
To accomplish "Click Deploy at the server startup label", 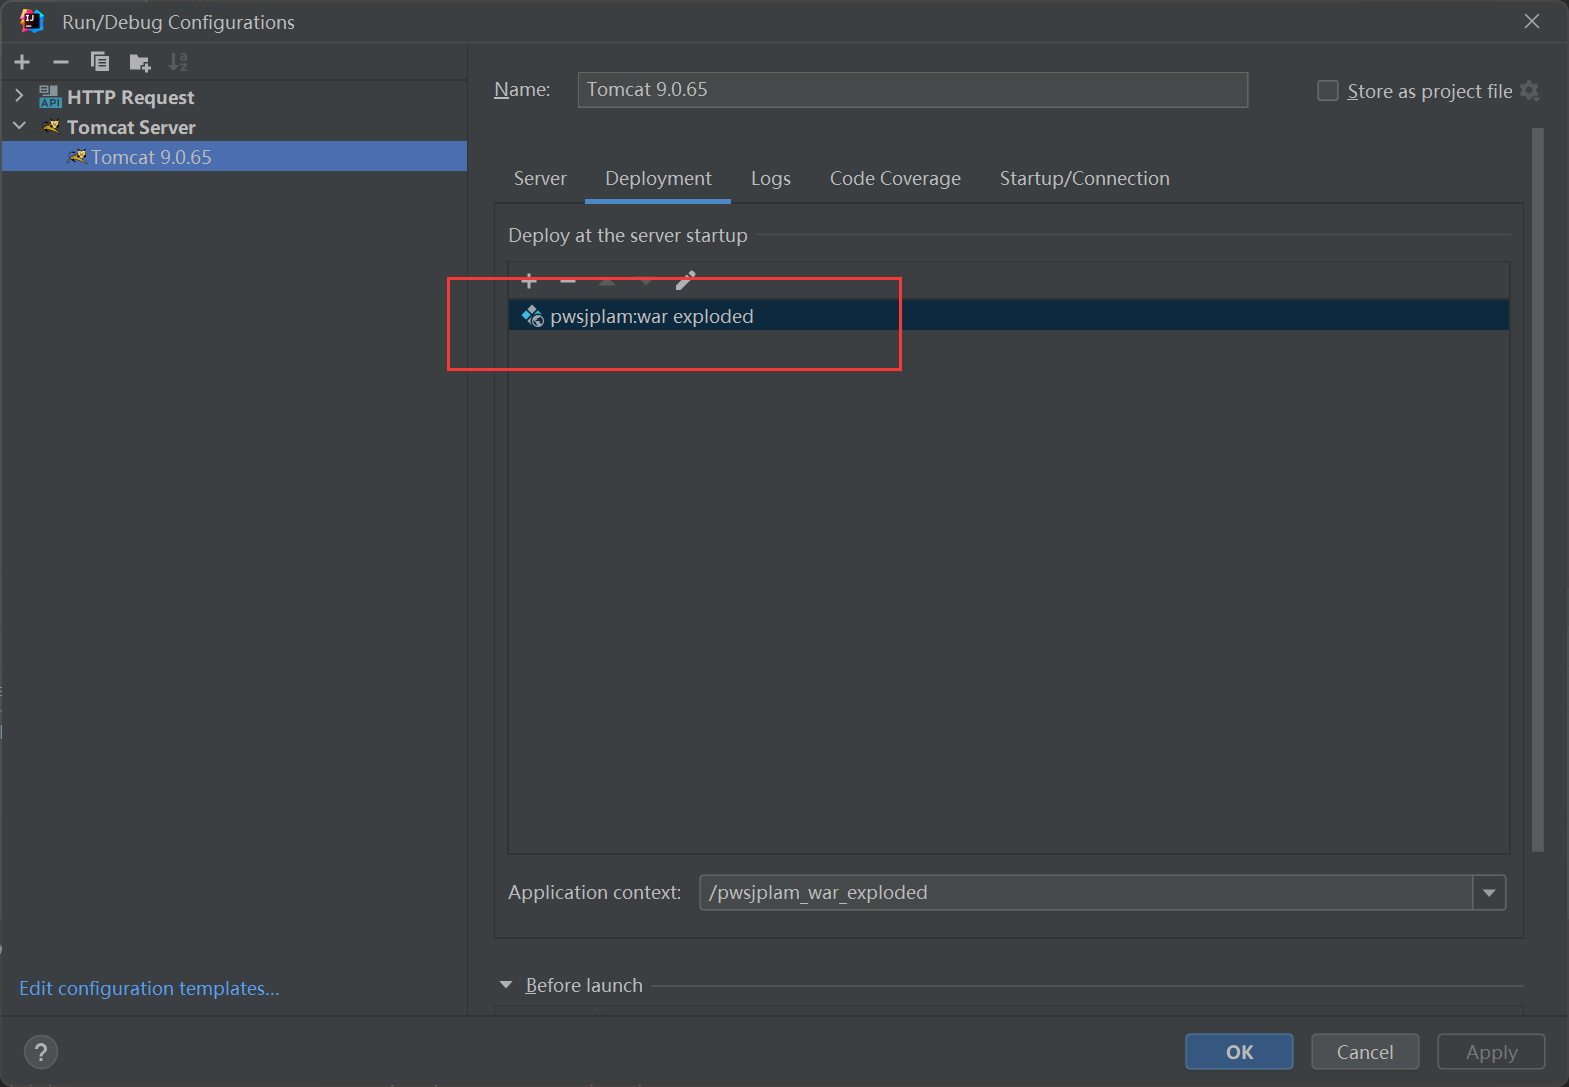I will tap(628, 235).
